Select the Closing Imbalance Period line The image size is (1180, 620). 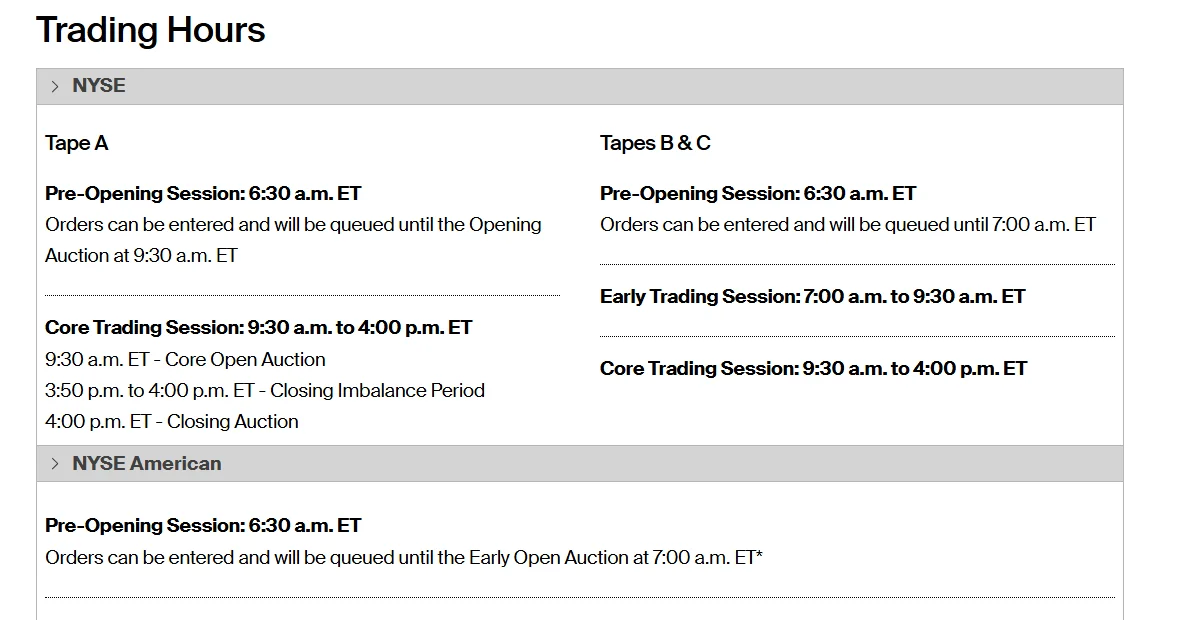pyautogui.click(x=265, y=391)
